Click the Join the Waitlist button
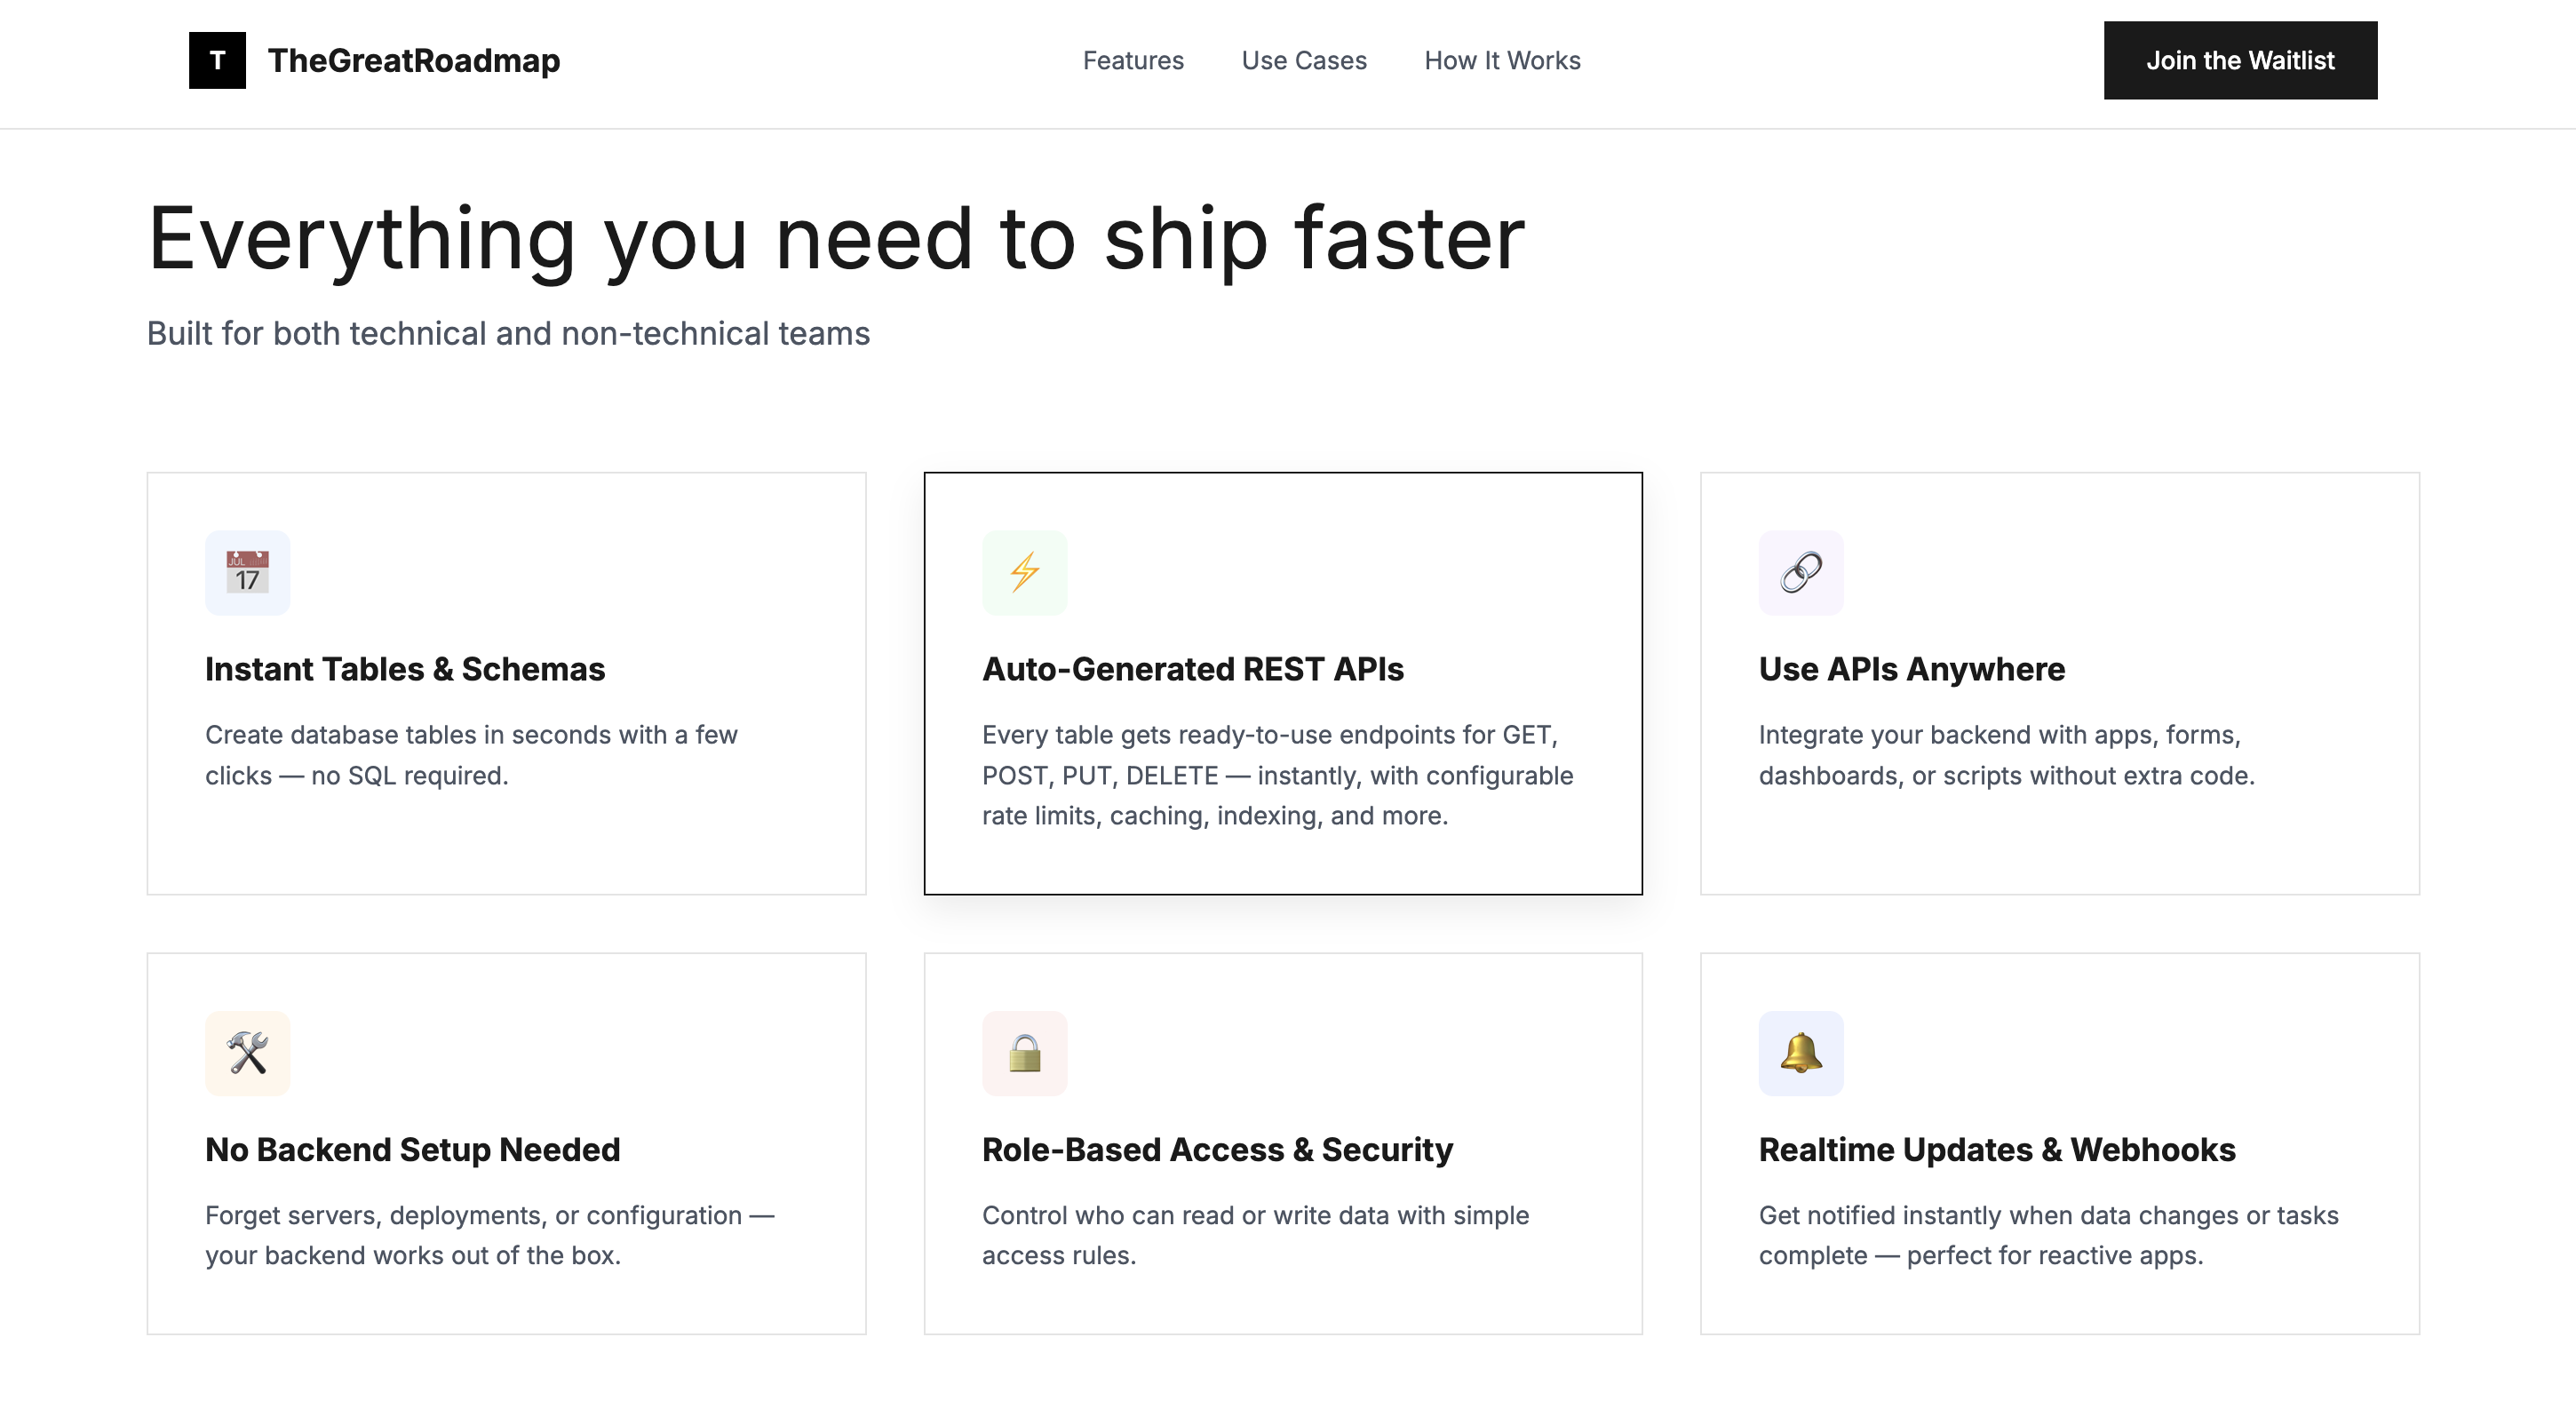2576x1409 pixels. pos(2241,60)
